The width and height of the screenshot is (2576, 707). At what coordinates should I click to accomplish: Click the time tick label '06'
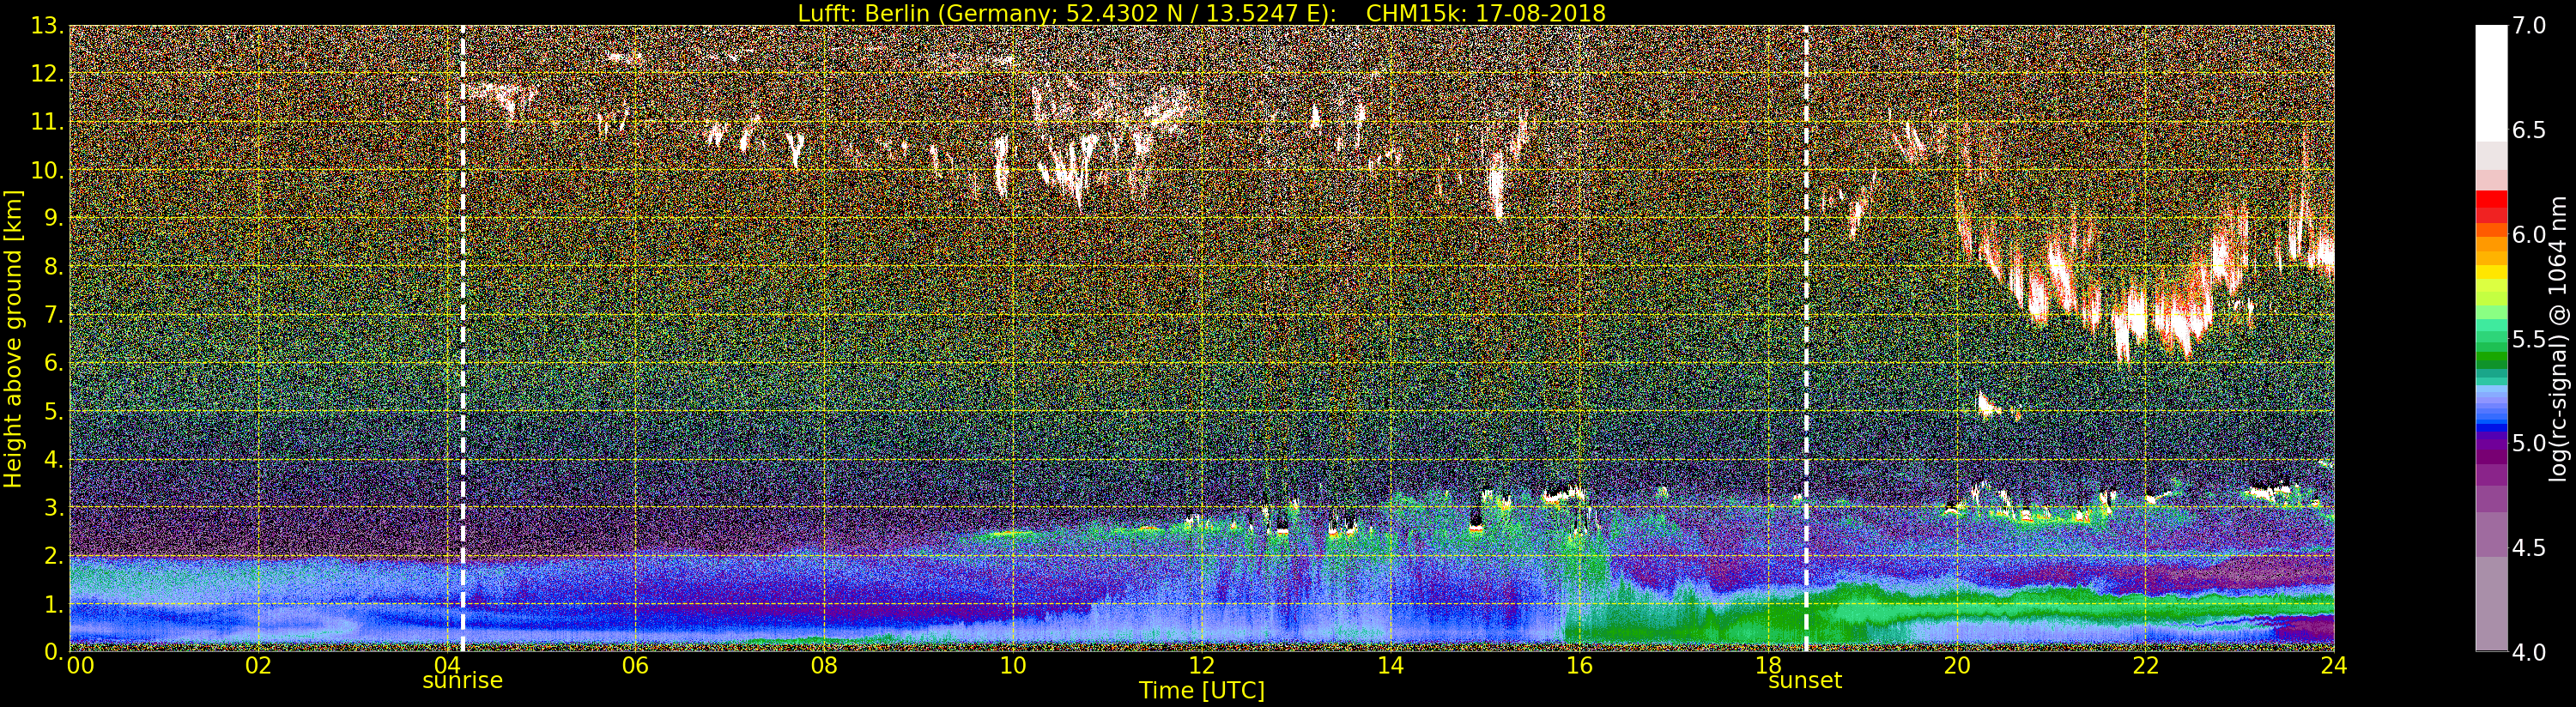[635, 666]
